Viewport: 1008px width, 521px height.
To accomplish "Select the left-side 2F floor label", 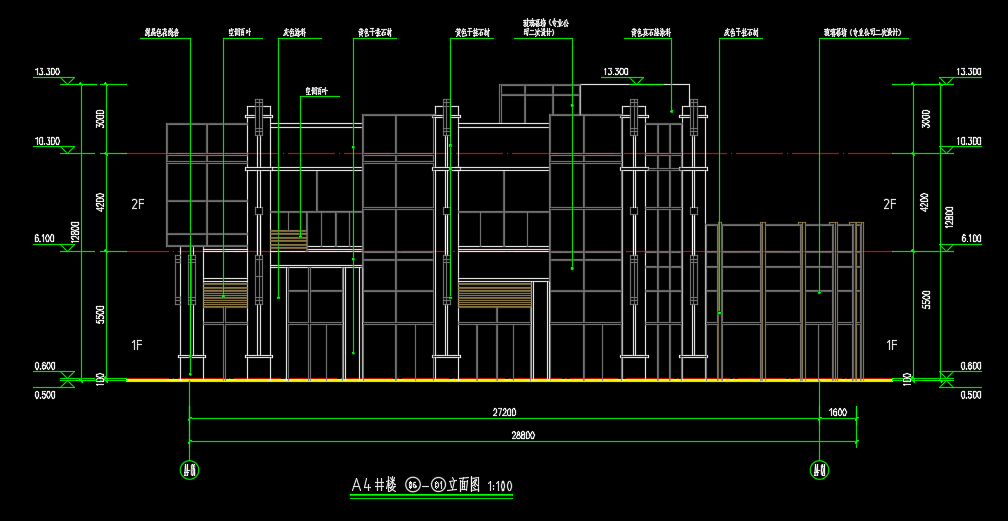I will click(138, 204).
